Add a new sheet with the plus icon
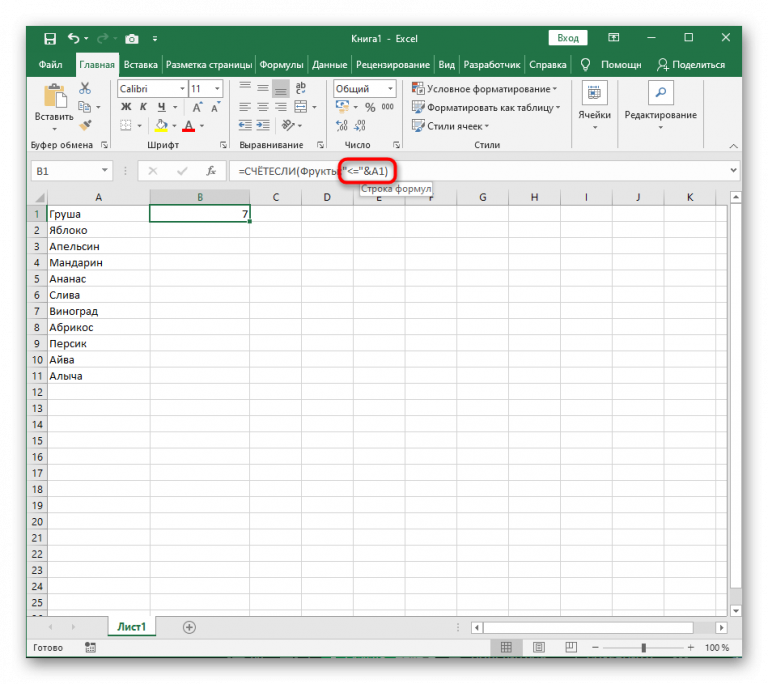The width and height of the screenshot is (768, 684). (189, 627)
